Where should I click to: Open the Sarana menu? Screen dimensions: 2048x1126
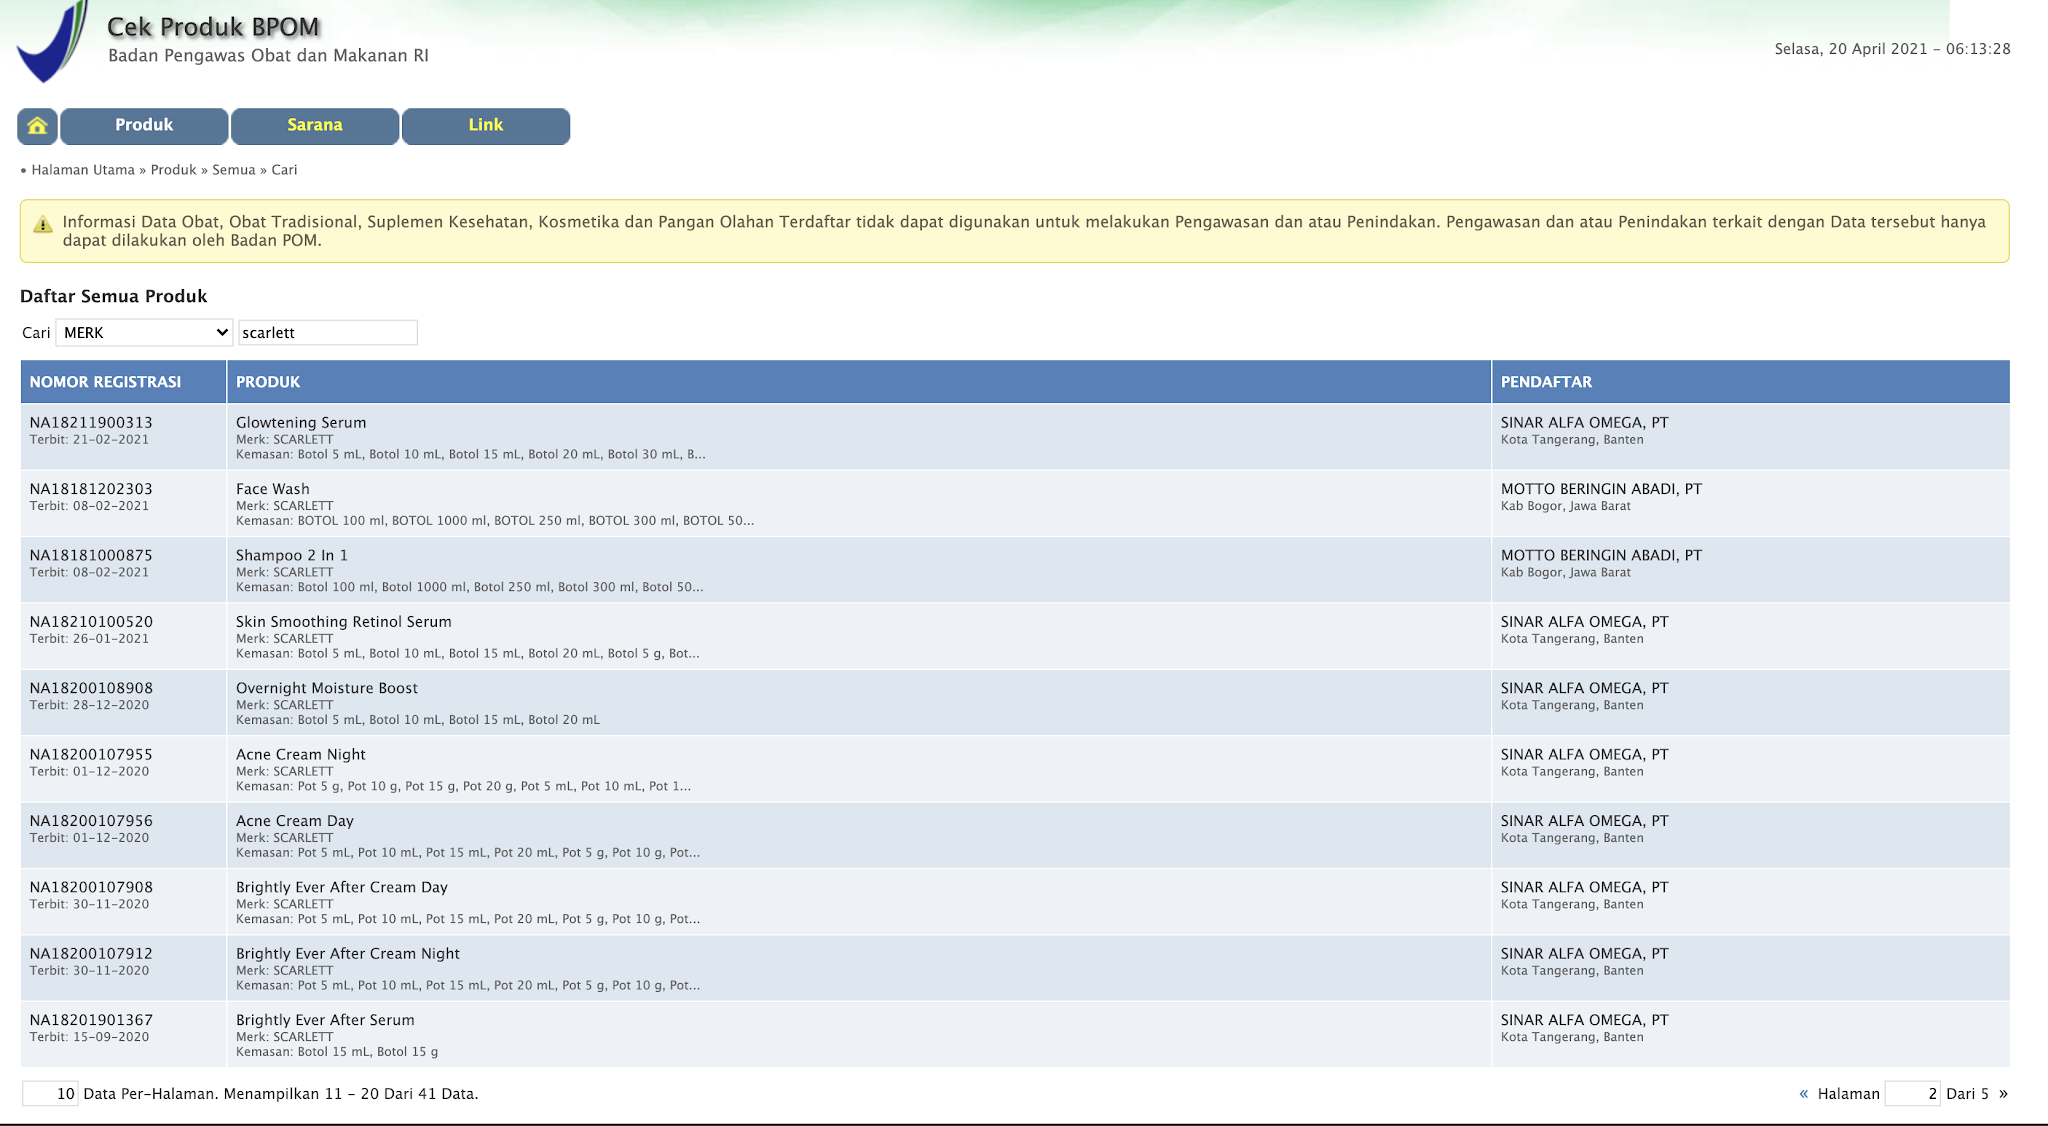[315, 126]
